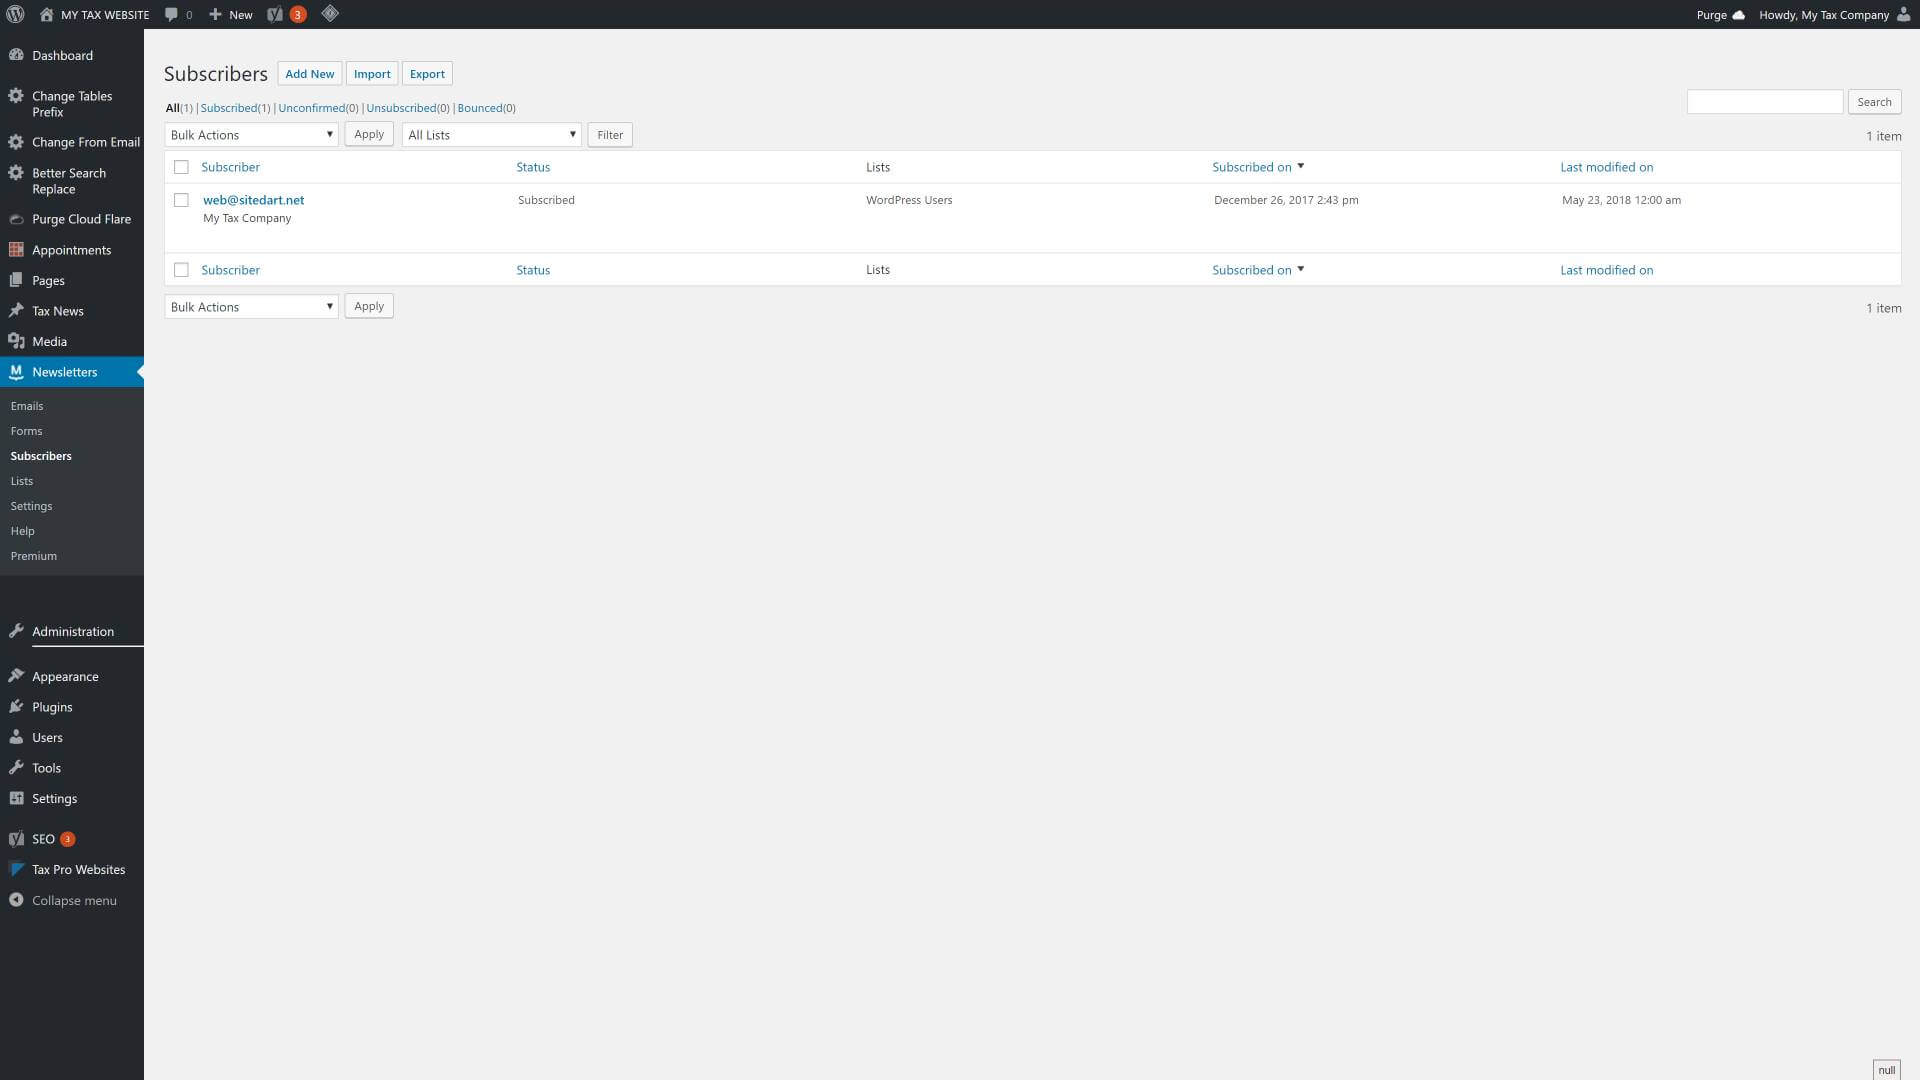
Task: Click the Add New subscriber button
Action: pyautogui.click(x=310, y=74)
